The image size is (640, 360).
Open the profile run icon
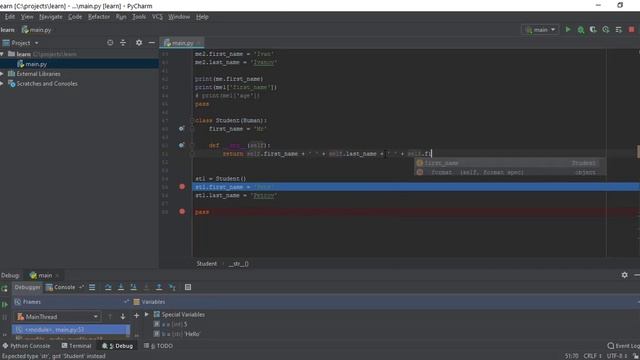(606, 29)
